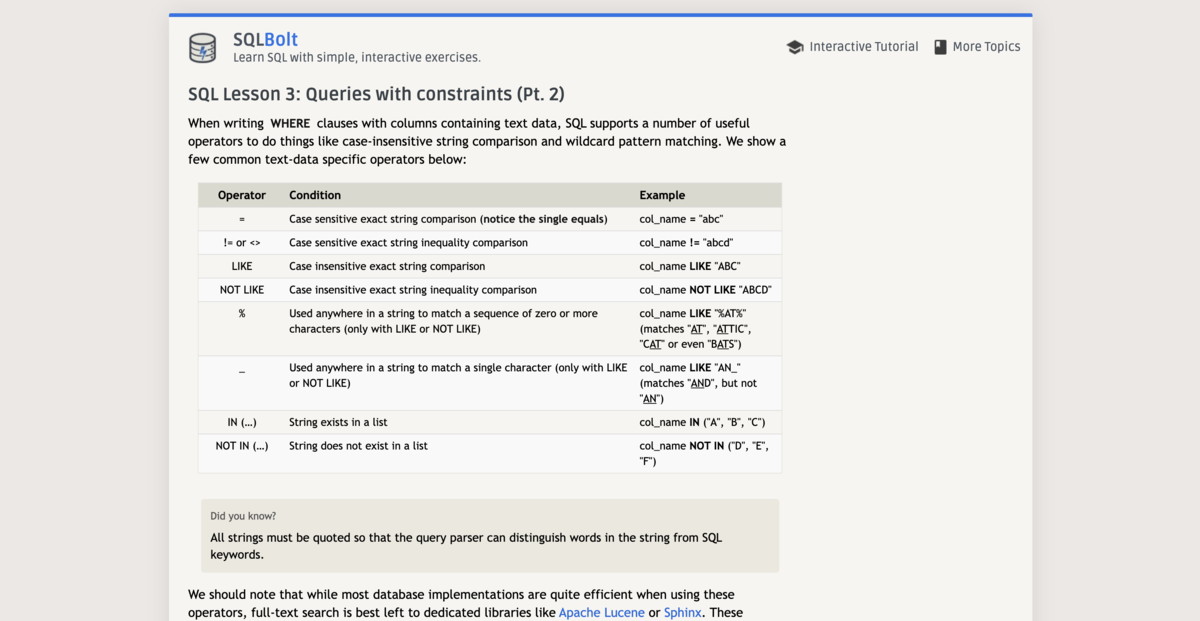Click the SQLBolt title text
The height and width of the screenshot is (621, 1200).
[x=265, y=39]
